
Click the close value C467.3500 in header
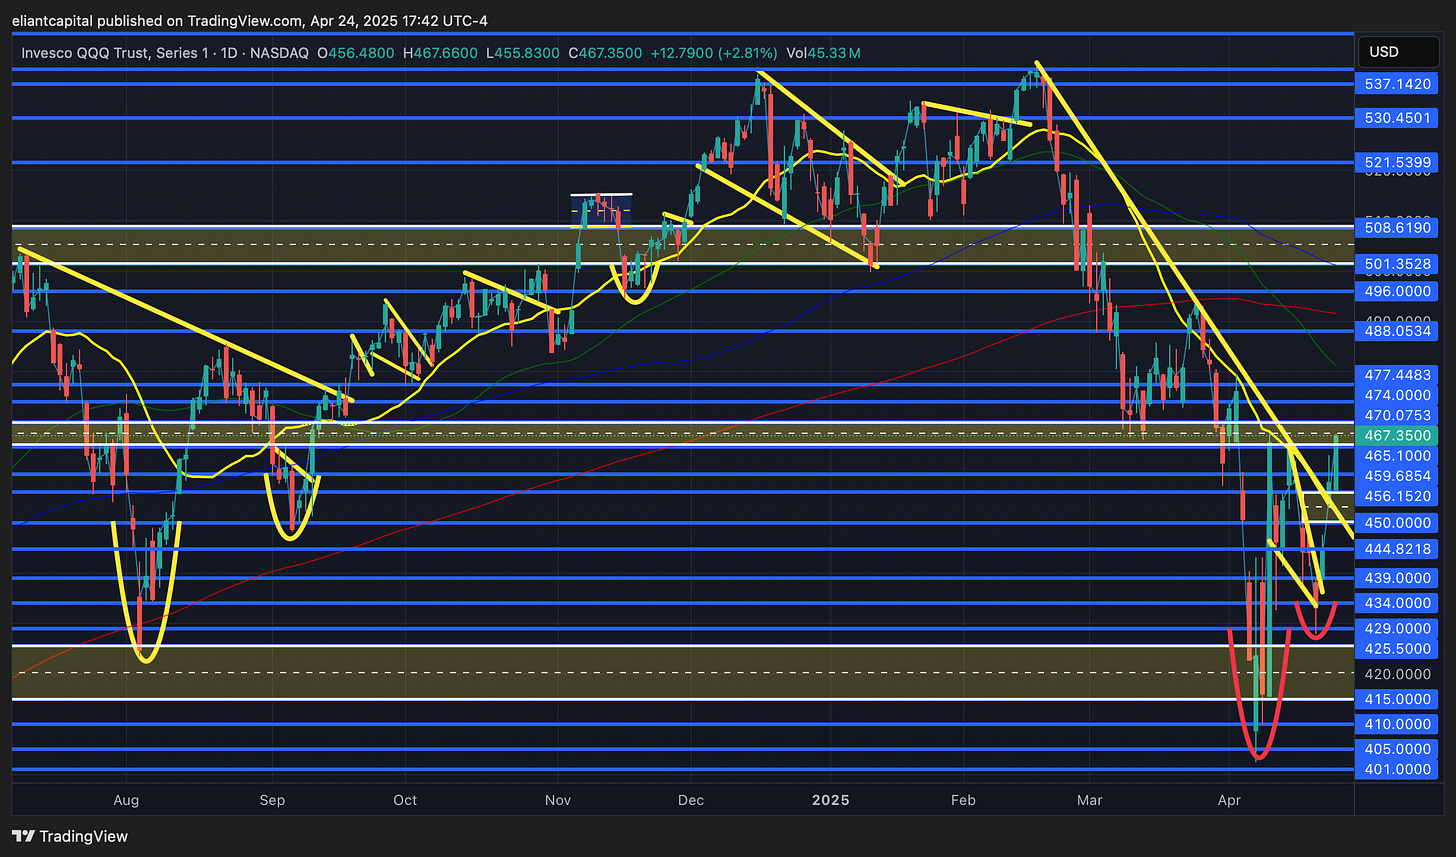tap(605, 52)
